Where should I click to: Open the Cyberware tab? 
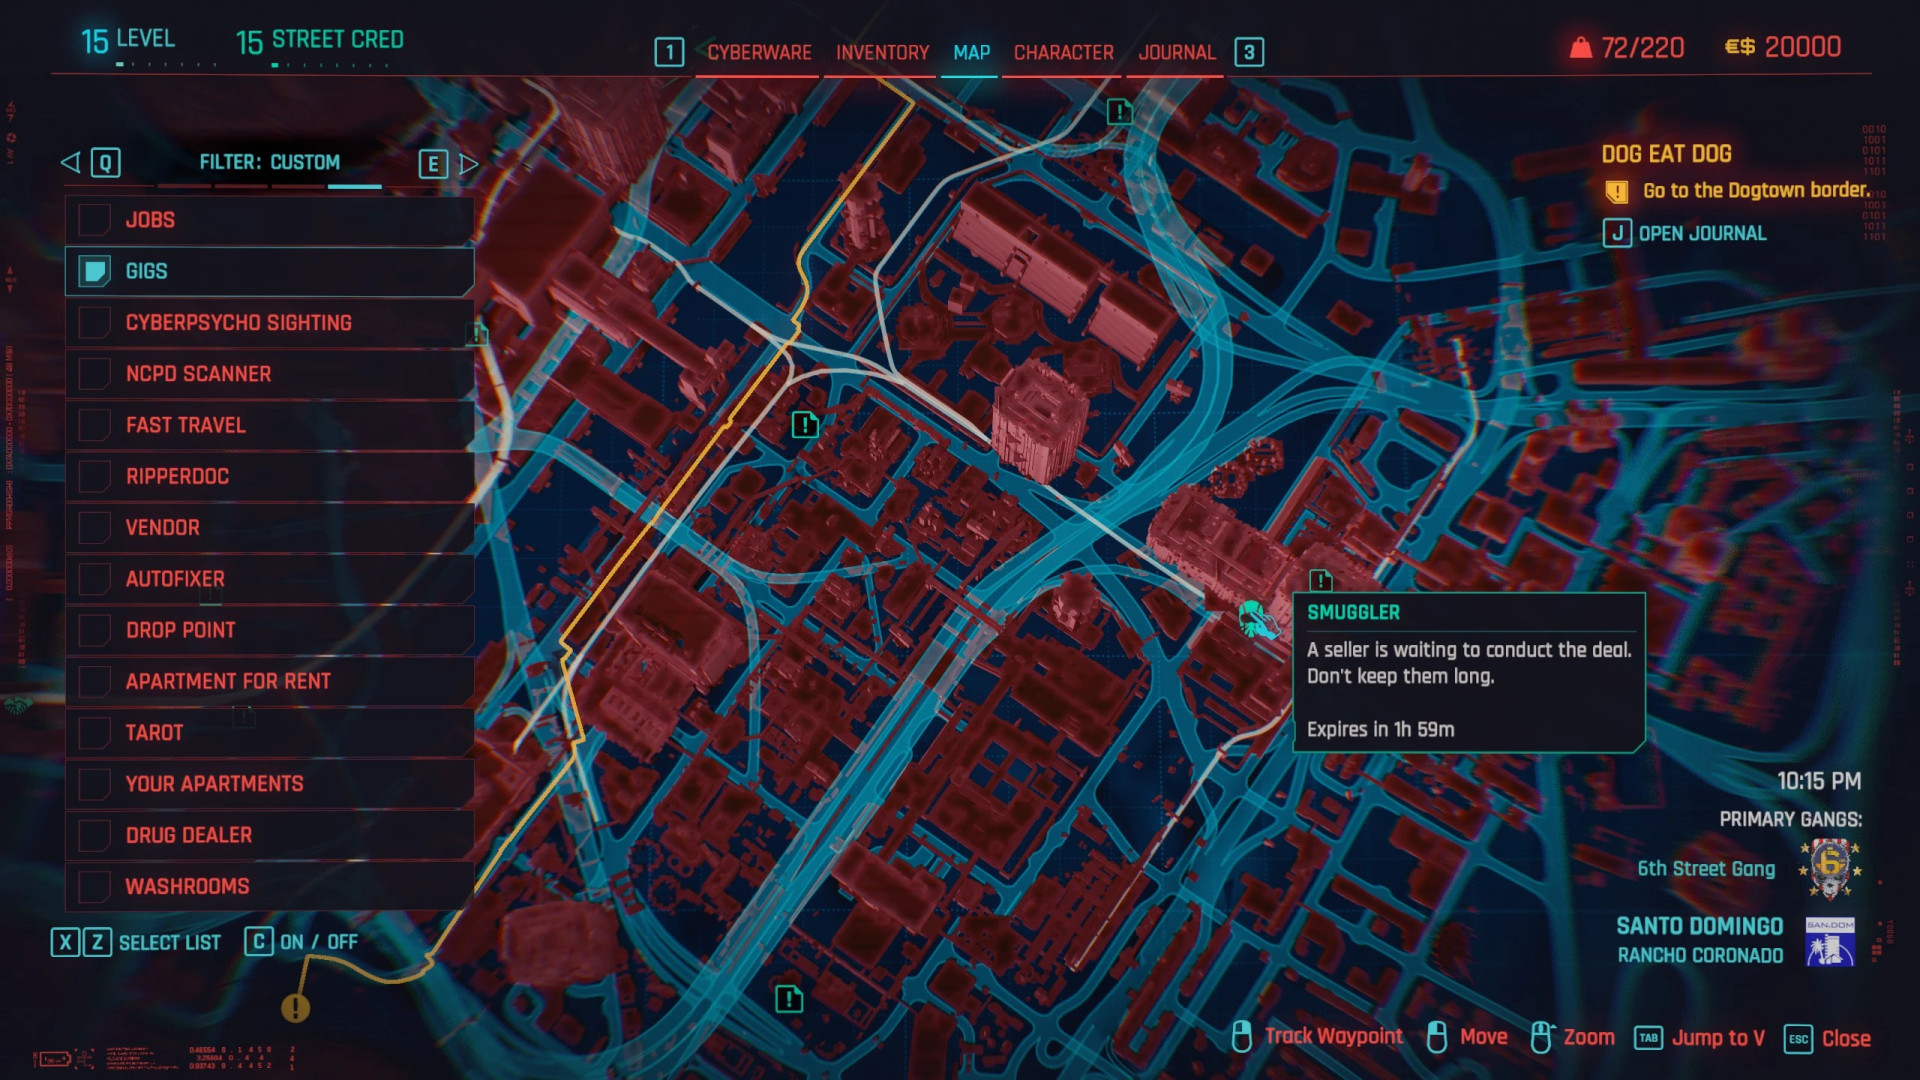tap(759, 53)
